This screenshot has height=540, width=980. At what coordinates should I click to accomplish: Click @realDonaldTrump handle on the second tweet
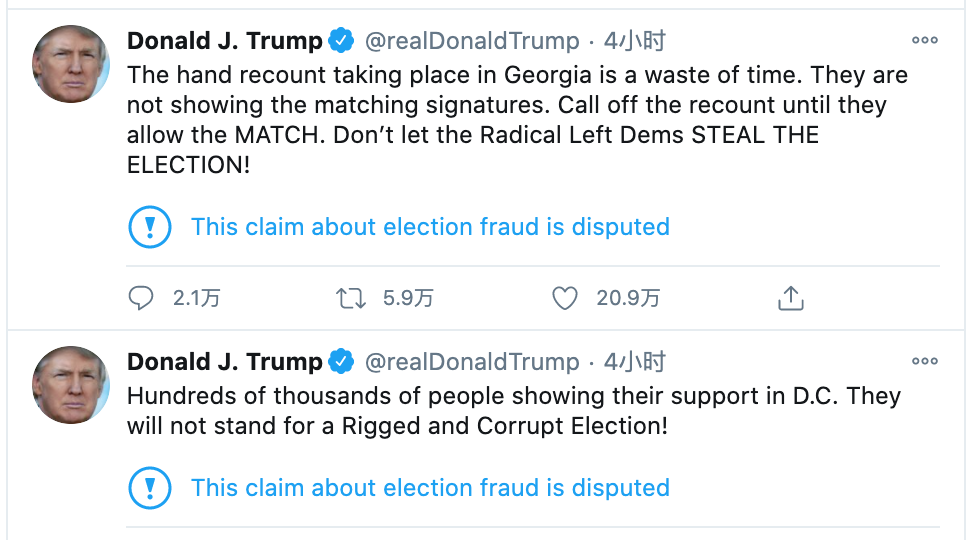(472, 361)
